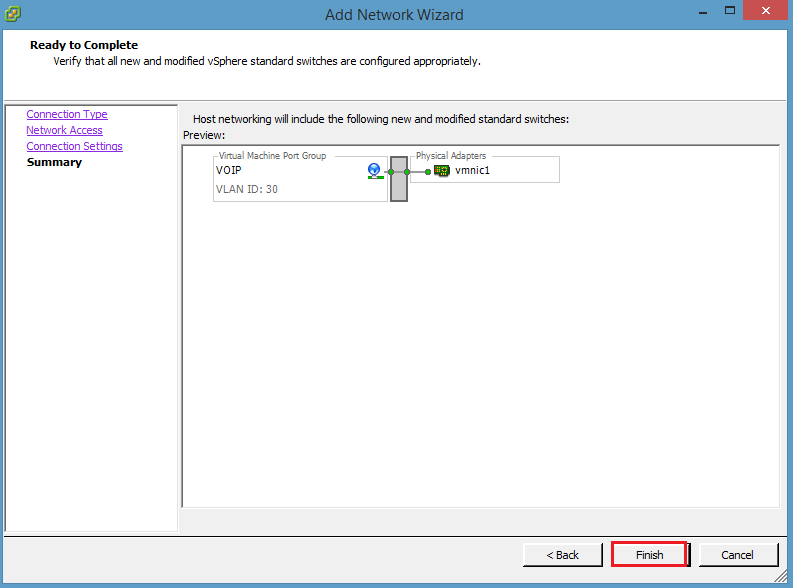Click the Finish button
The image size is (793, 588).
click(x=650, y=555)
